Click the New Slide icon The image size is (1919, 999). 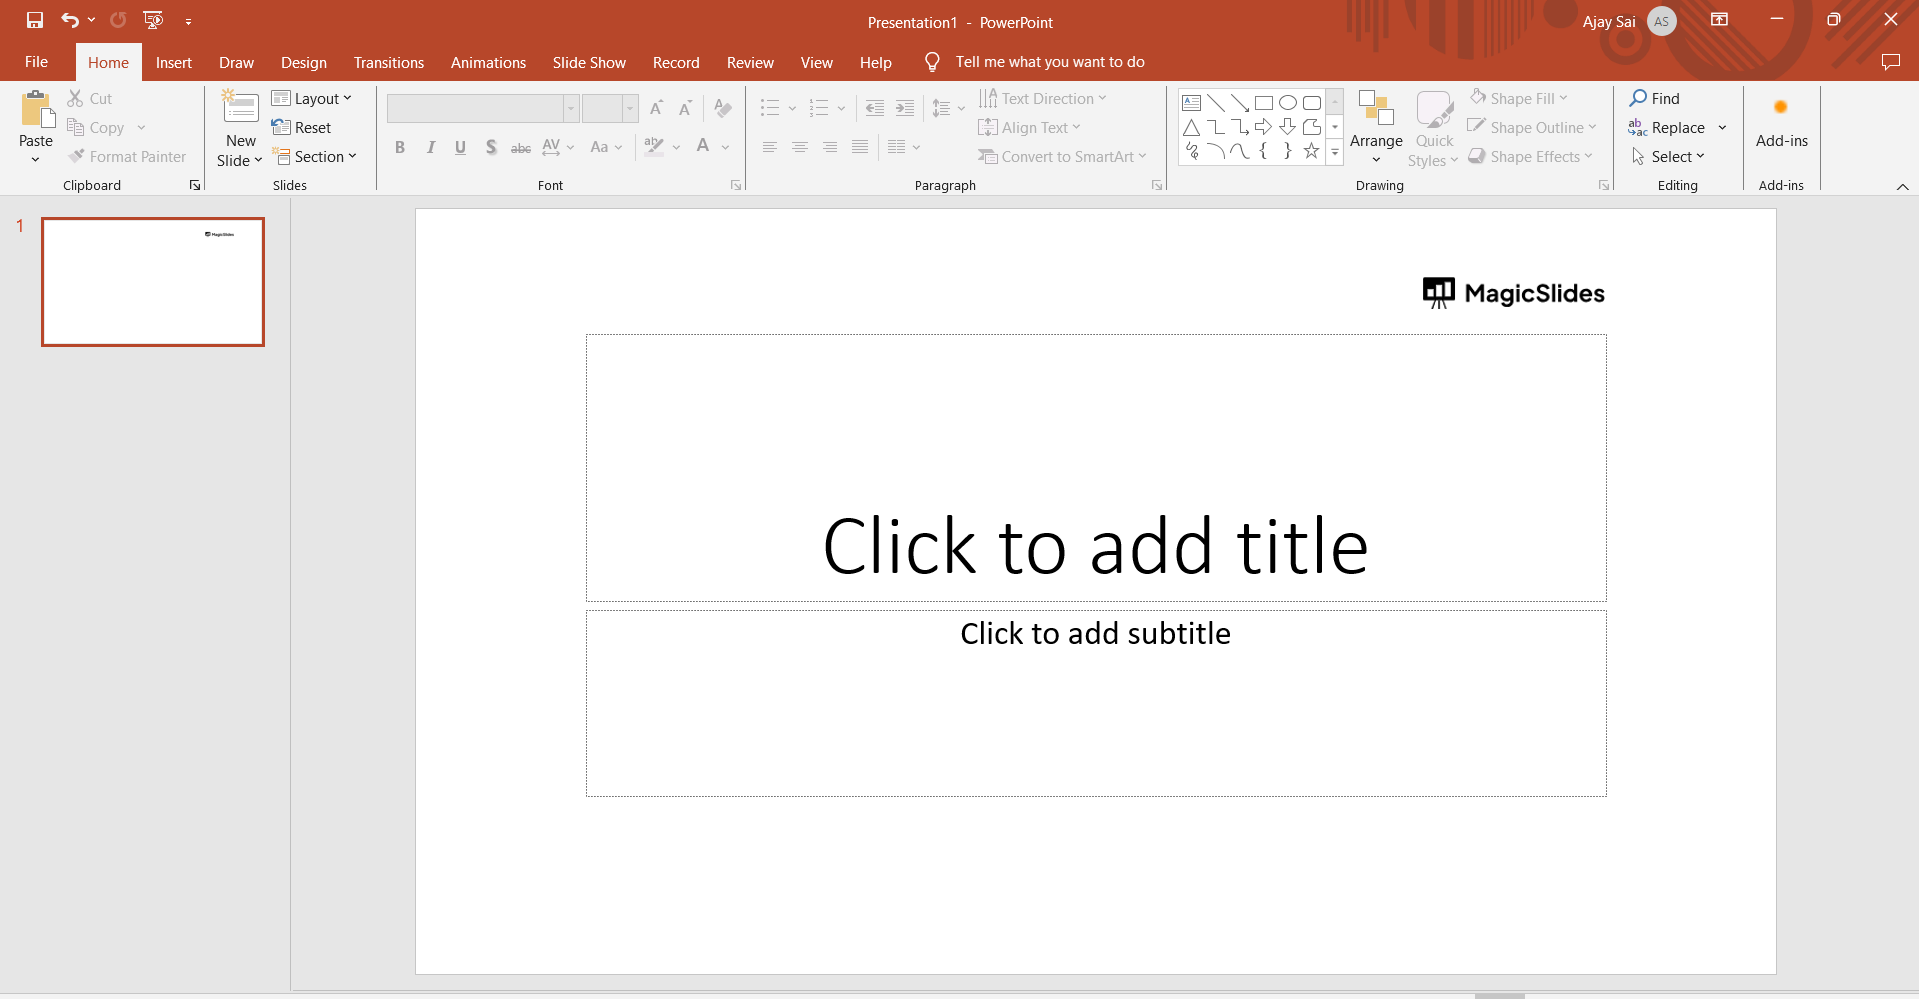click(240, 108)
